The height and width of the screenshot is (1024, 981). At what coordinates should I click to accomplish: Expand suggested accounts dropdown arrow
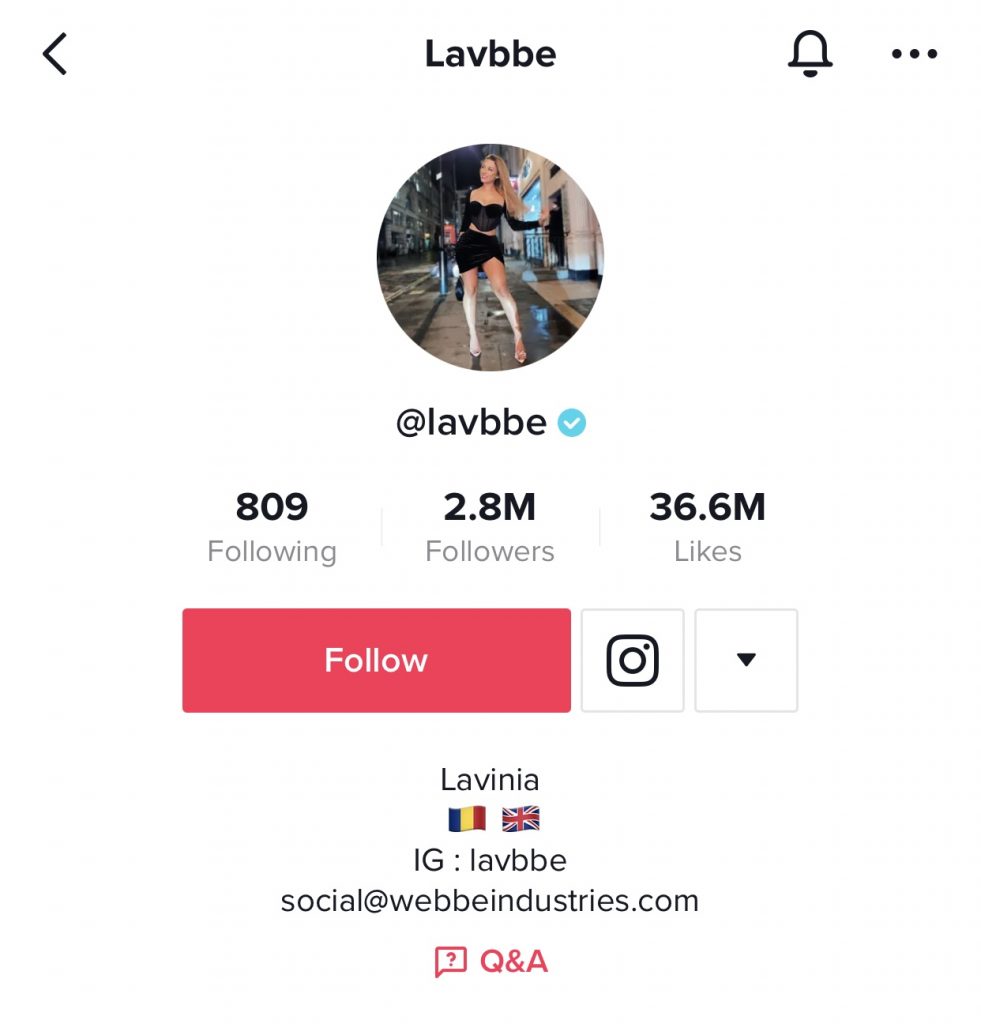746,660
